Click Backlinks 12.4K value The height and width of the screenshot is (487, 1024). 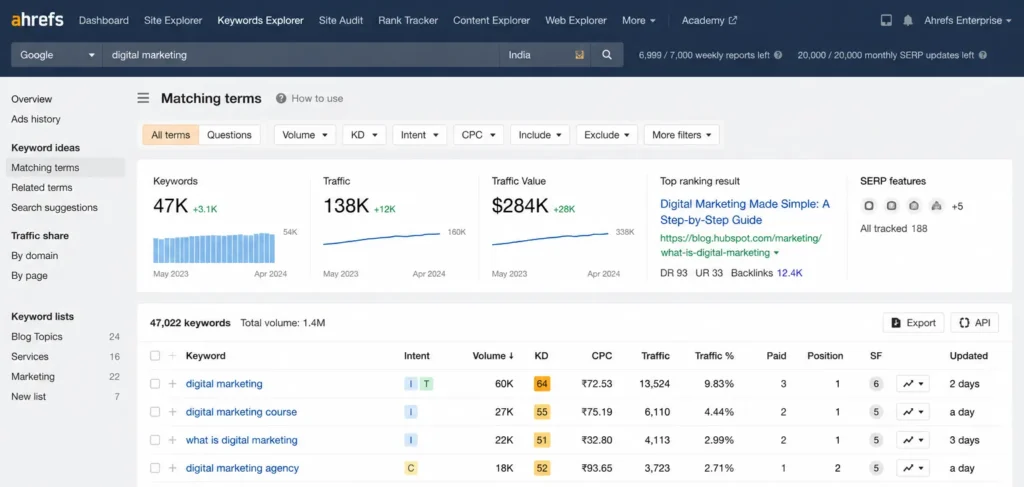click(x=790, y=273)
